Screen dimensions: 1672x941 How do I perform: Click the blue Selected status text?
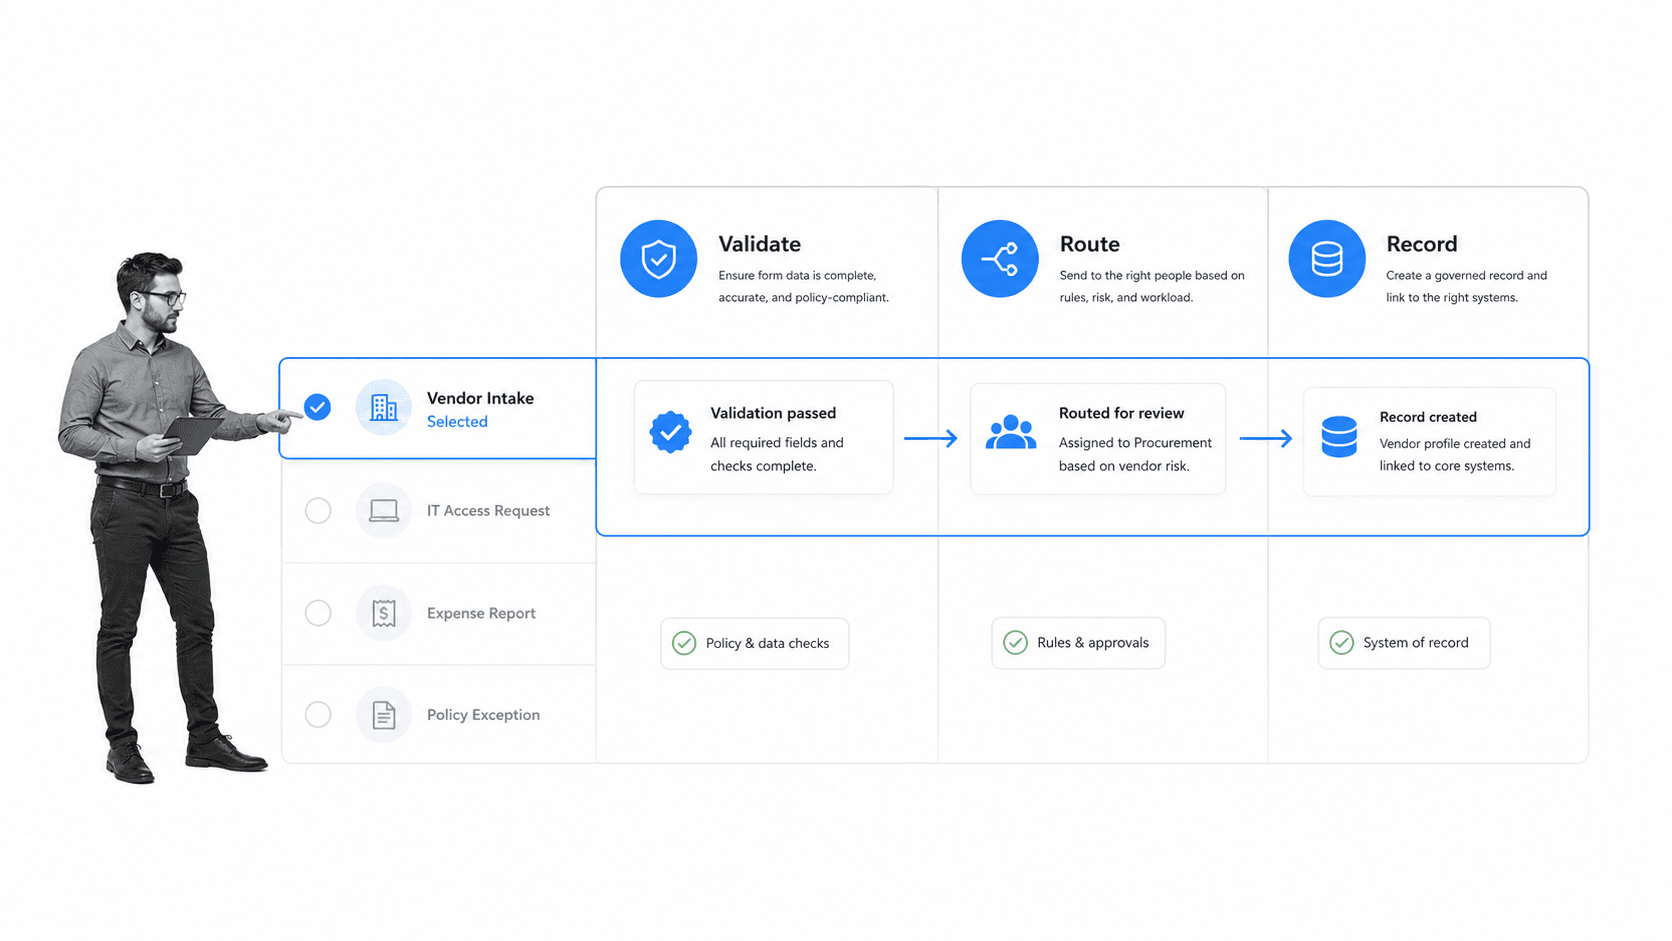tap(457, 422)
